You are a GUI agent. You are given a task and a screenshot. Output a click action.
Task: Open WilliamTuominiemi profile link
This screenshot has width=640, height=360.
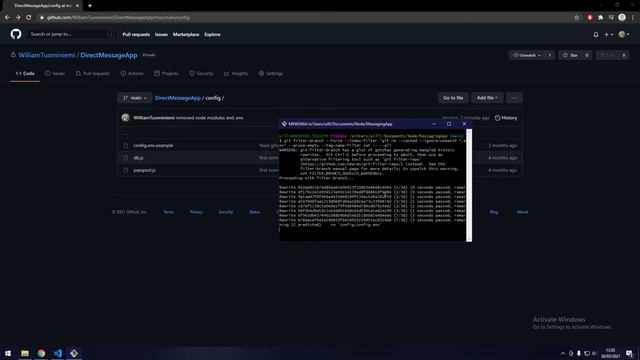[47, 55]
